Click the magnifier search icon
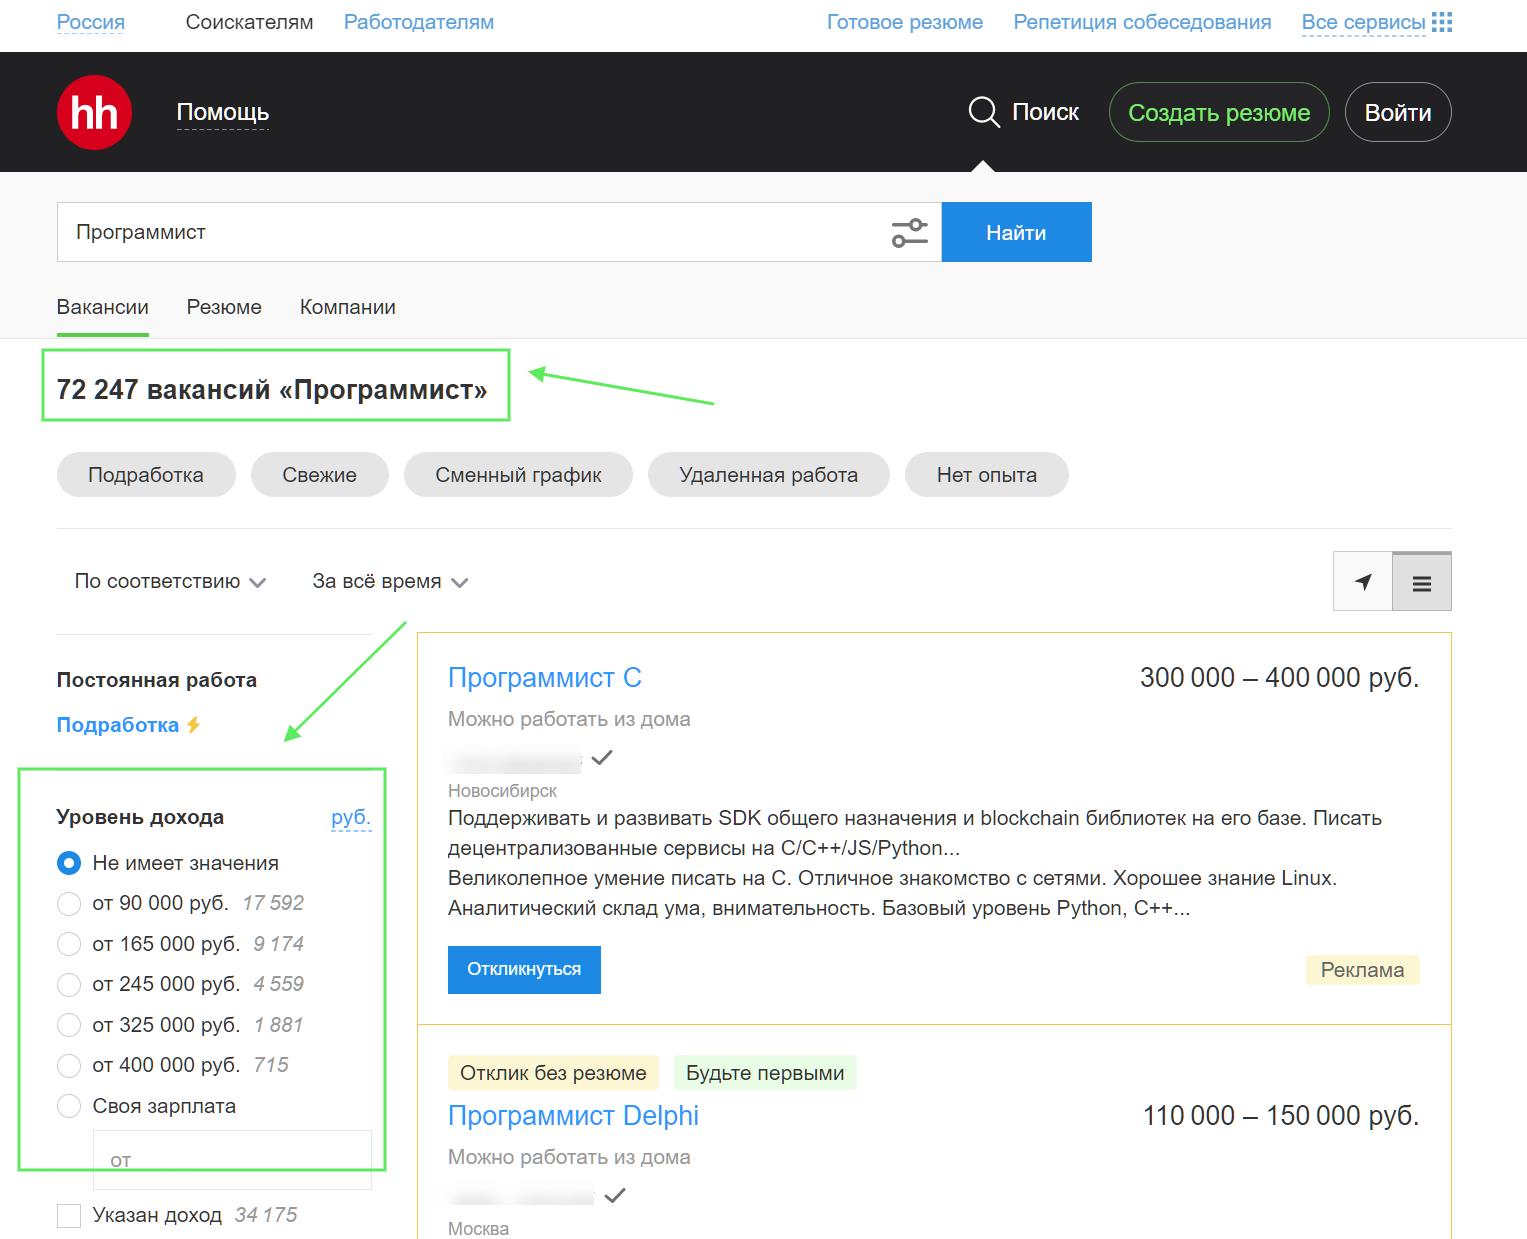The width and height of the screenshot is (1527, 1239). (983, 112)
